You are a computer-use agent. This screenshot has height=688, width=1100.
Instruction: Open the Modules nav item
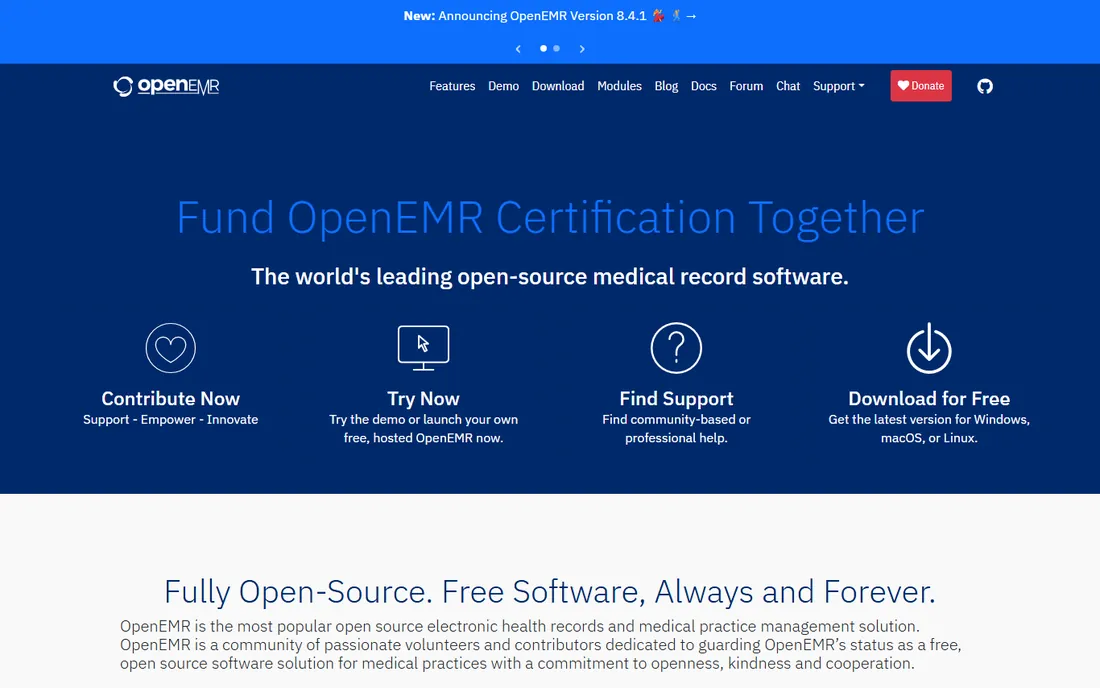619,86
